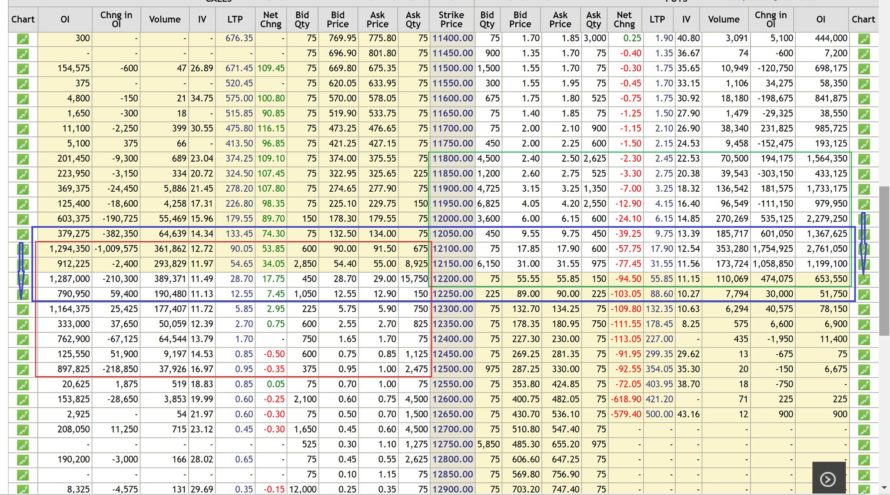The width and height of the screenshot is (890, 495).
Task: Open puts chart icon for 12550.00 strike
Action: pyautogui.click(x=863, y=384)
